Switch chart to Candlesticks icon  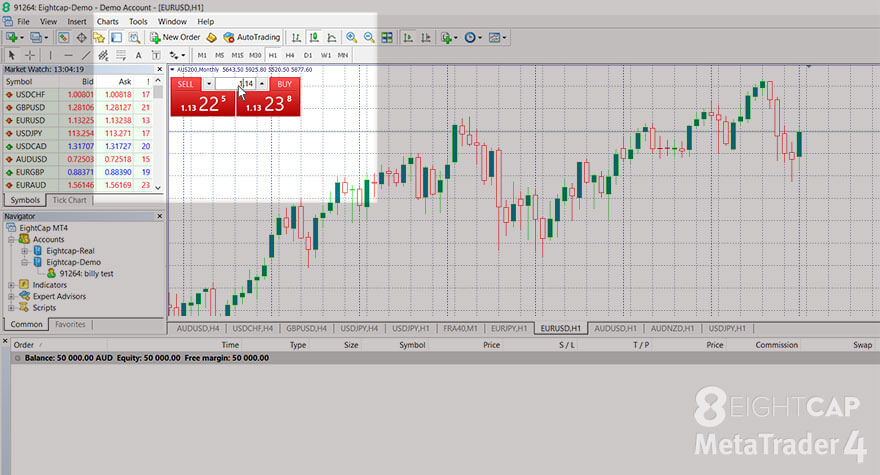(314, 38)
